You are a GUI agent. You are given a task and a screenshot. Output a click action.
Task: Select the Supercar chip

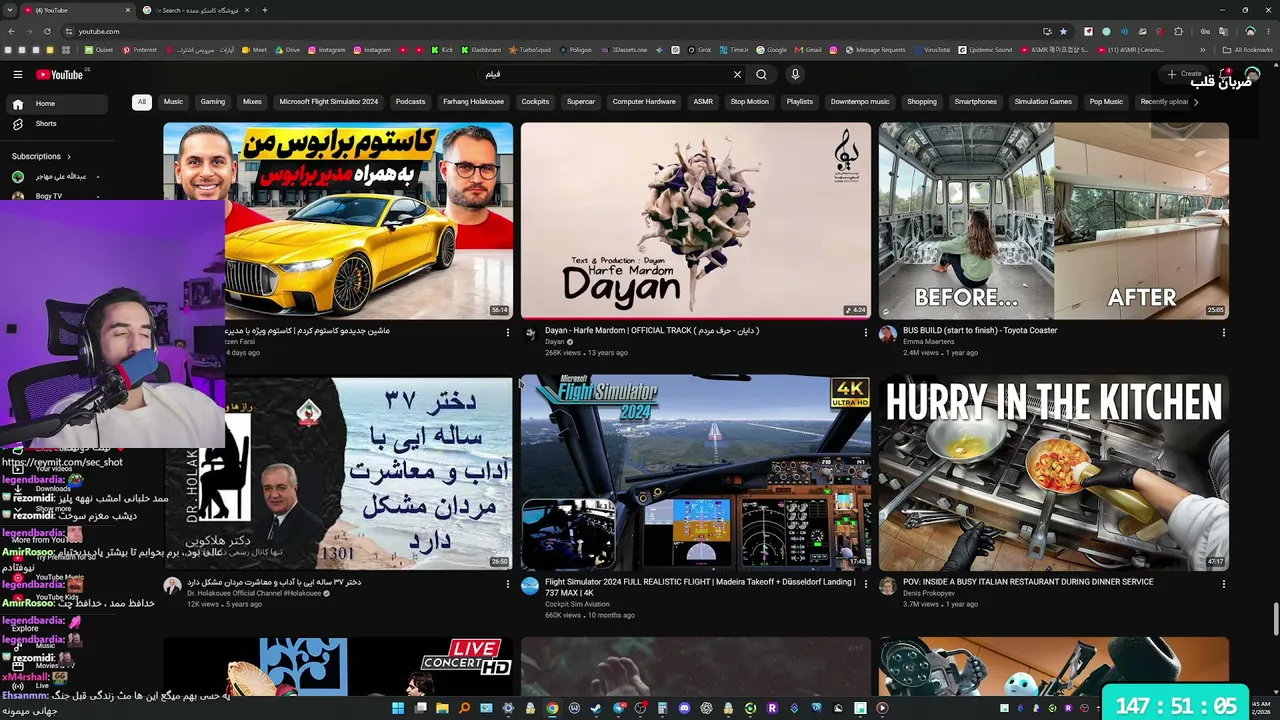click(x=581, y=102)
